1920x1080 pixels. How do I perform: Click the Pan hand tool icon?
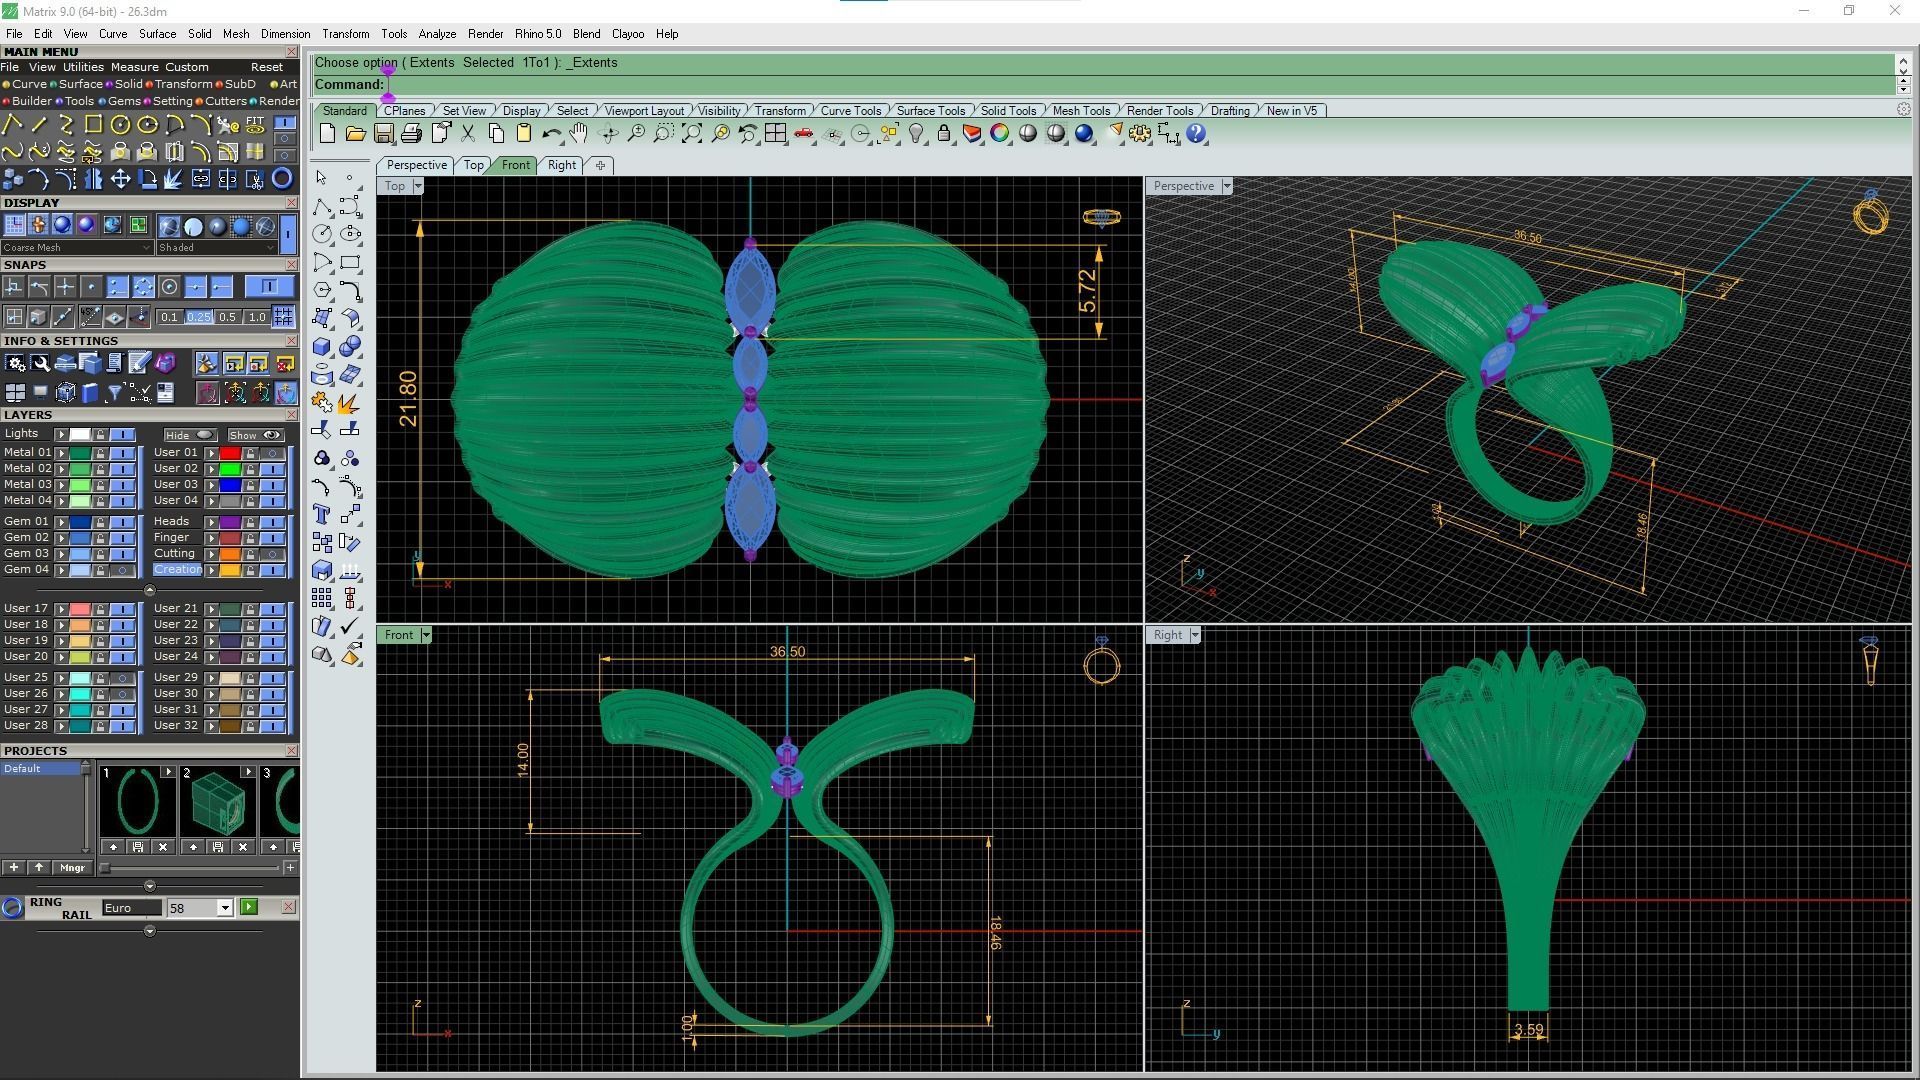pyautogui.click(x=579, y=134)
